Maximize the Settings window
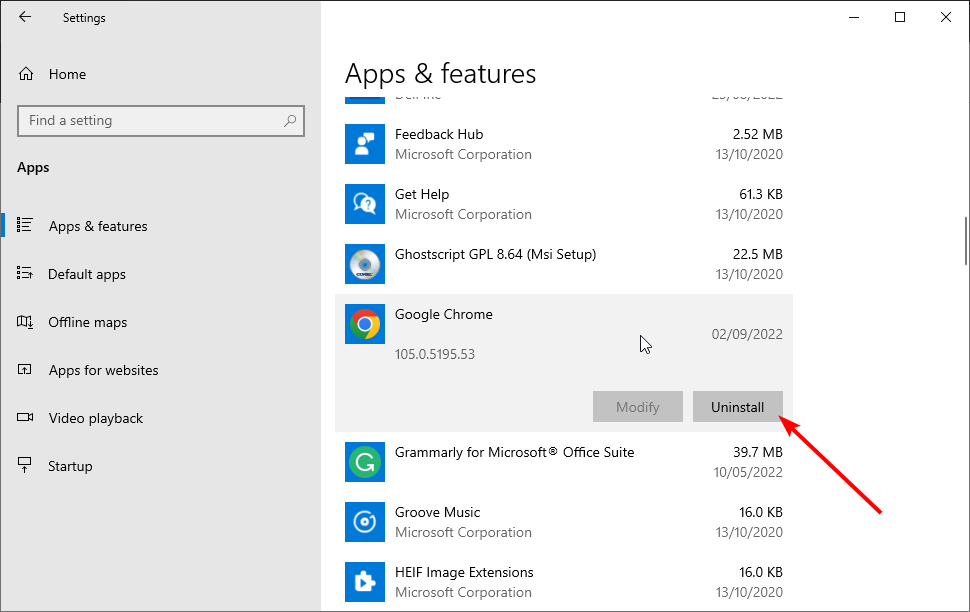Viewport: 970px width, 612px height. [900, 17]
